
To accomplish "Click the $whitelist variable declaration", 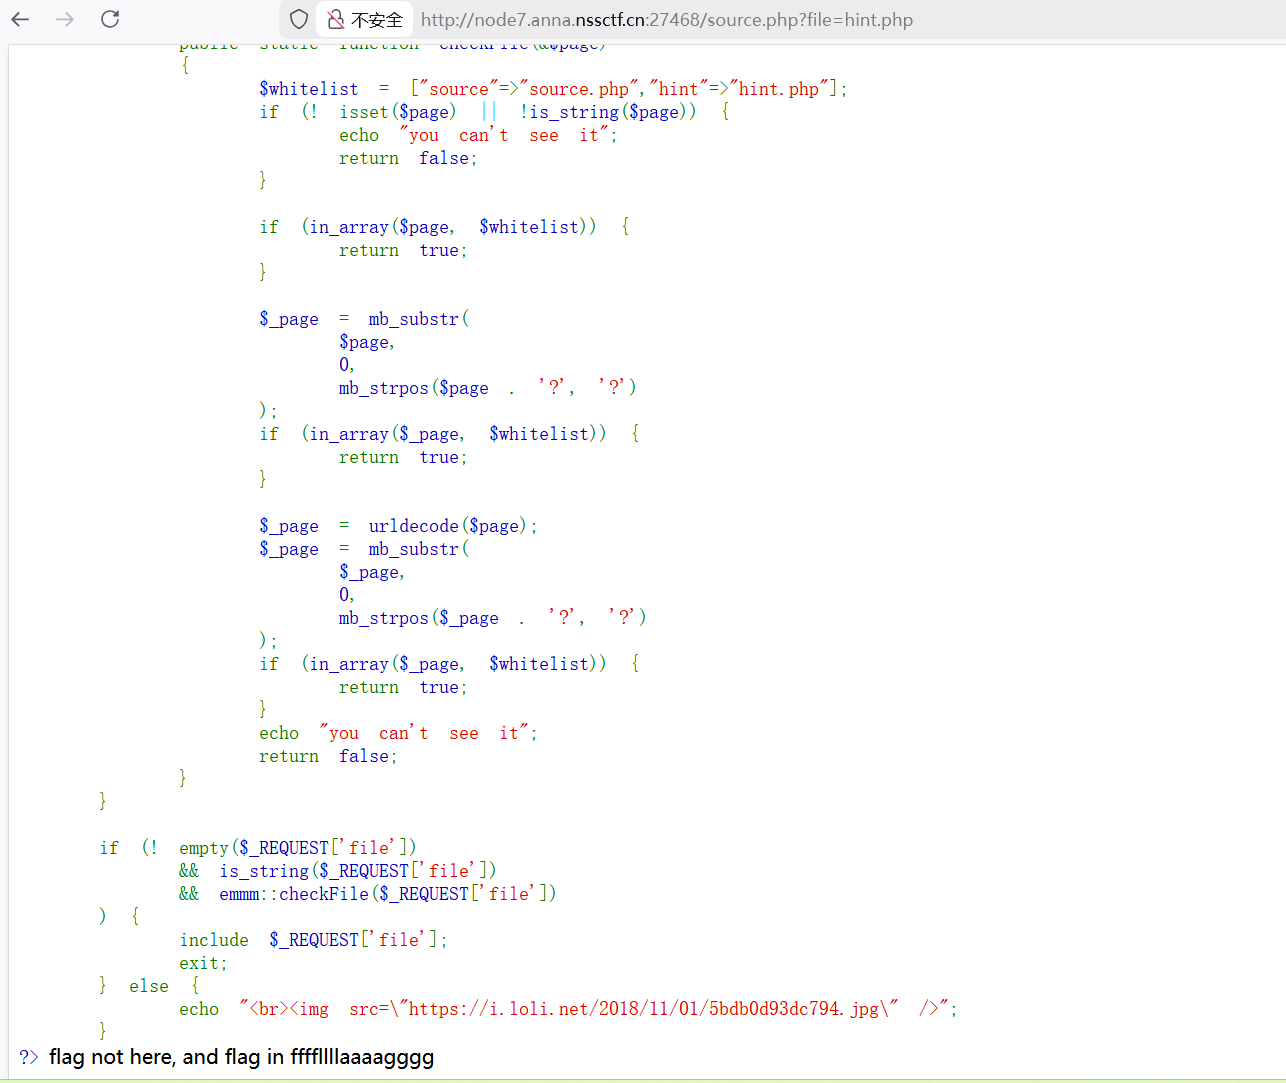I will 308,89.
